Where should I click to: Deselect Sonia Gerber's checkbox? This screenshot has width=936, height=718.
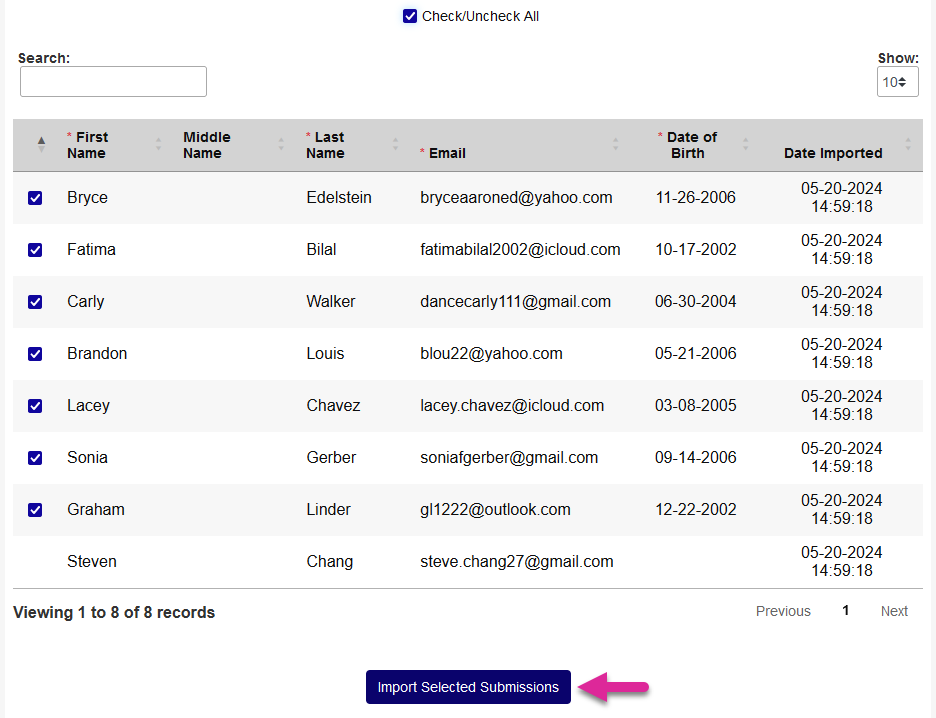pos(35,458)
